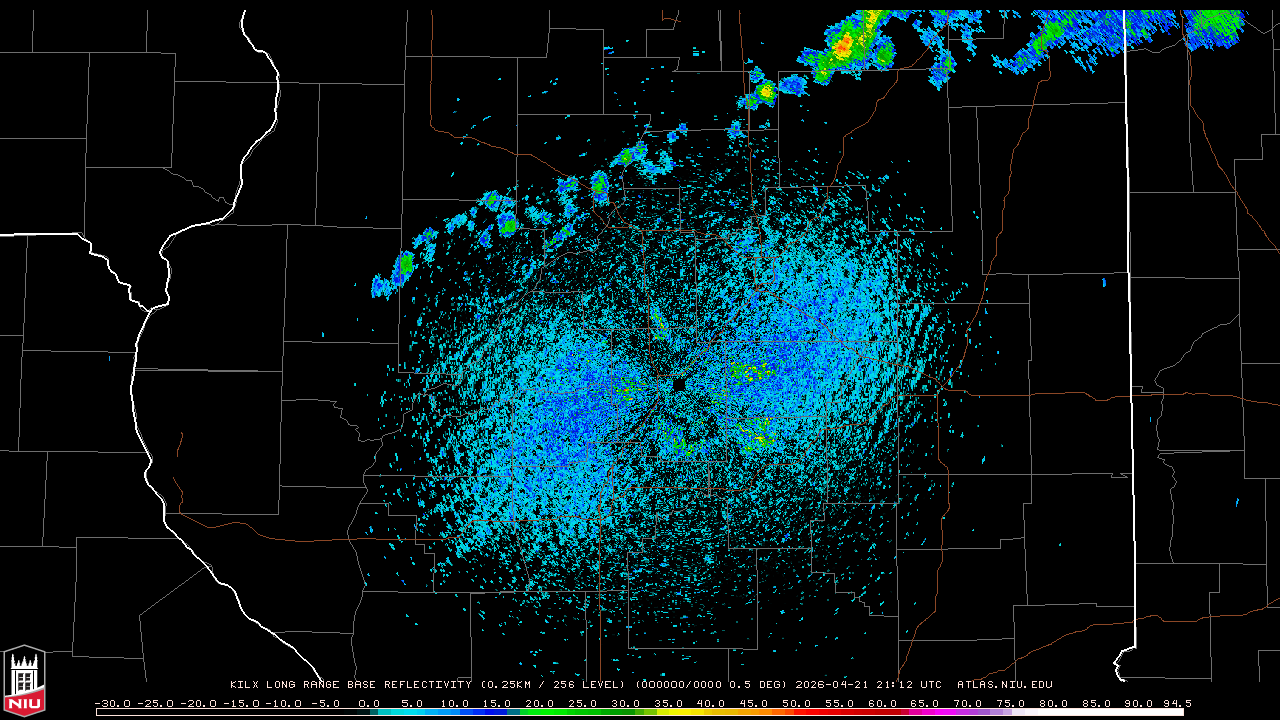Click the 50.0 dBZ label on scale
Screen dimensions: 1280x720
tap(796, 703)
